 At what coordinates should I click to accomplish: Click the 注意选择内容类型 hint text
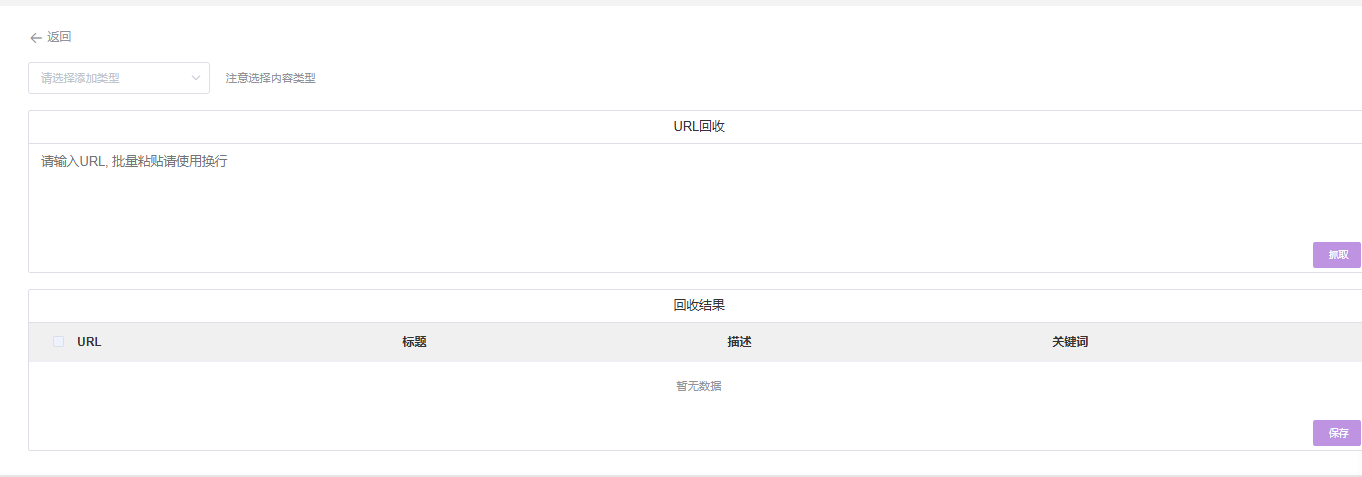click(270, 78)
